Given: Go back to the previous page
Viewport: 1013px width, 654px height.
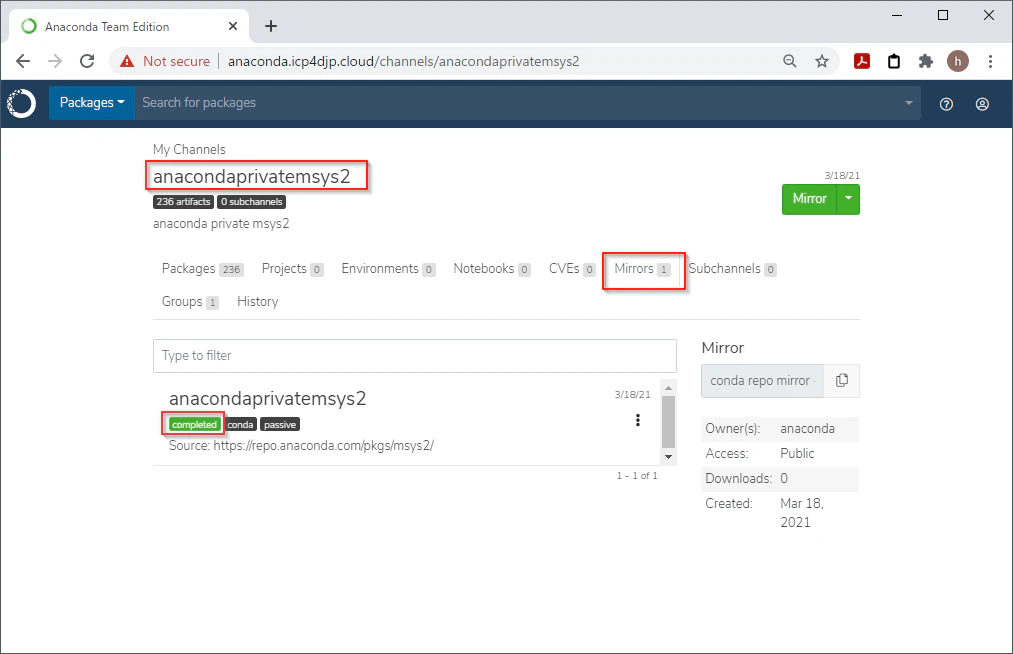Looking at the screenshot, I should coord(23,61).
